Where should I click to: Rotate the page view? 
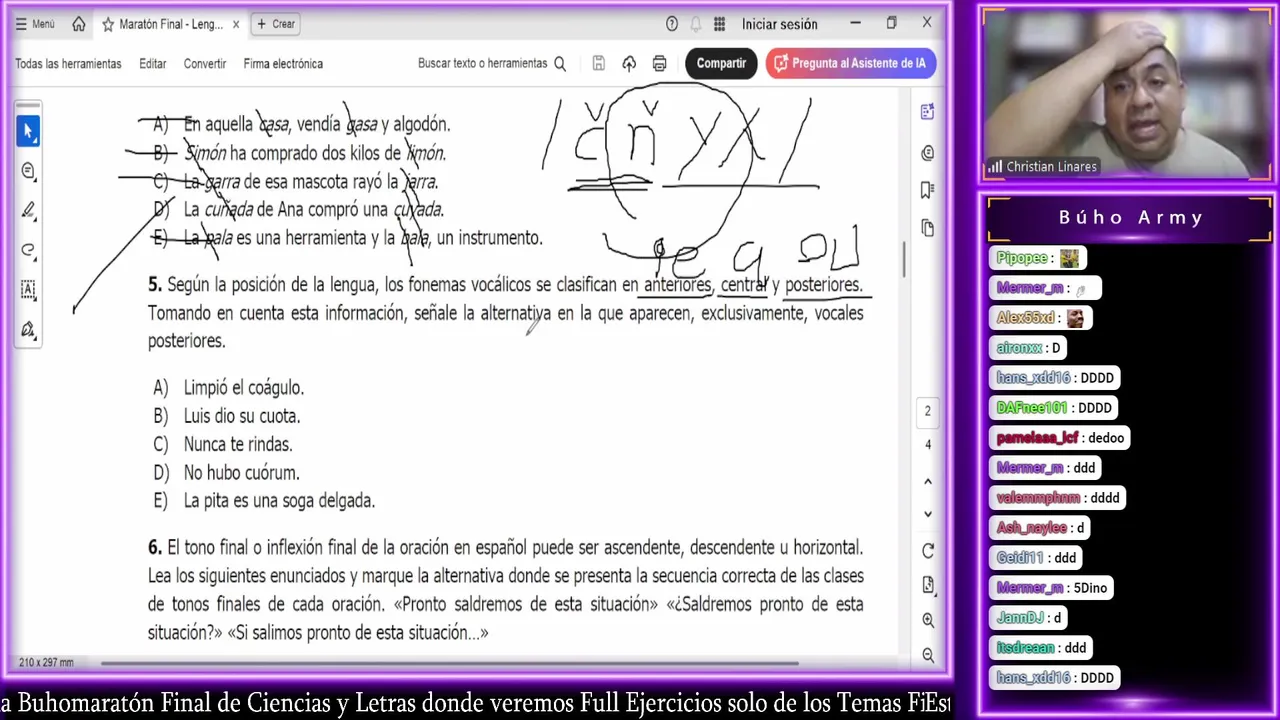[928, 551]
